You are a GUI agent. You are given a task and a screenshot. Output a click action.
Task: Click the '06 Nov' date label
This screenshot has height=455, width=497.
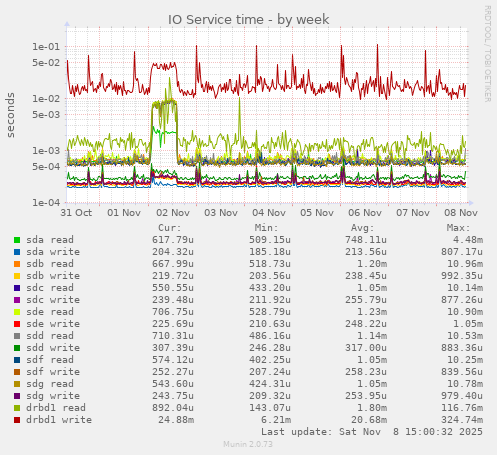tap(365, 213)
